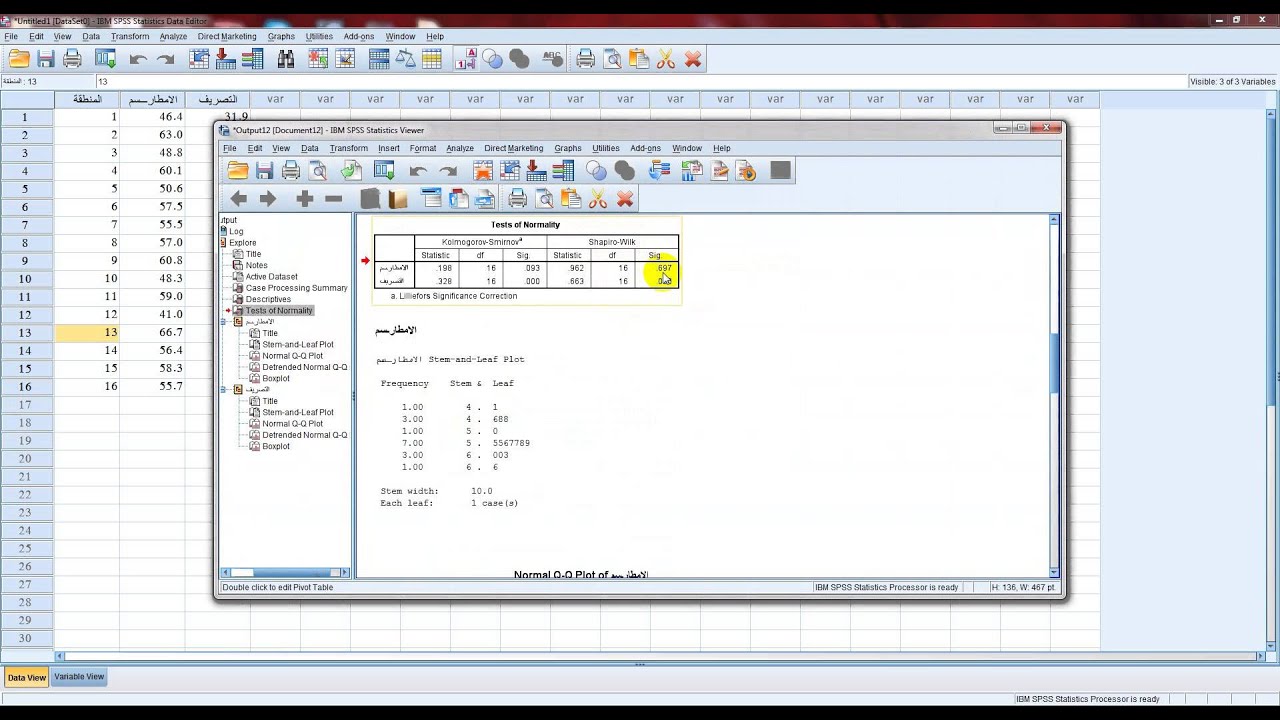Click the Designate Window icon in the Viewer
The image size is (1280, 720).
pos(781,171)
